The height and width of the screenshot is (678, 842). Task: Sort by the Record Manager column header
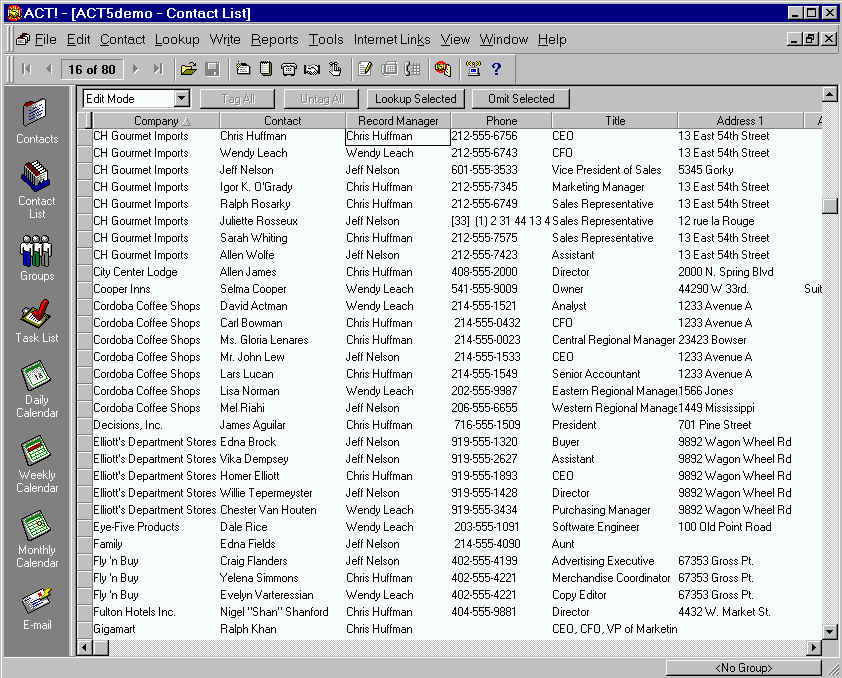point(398,121)
